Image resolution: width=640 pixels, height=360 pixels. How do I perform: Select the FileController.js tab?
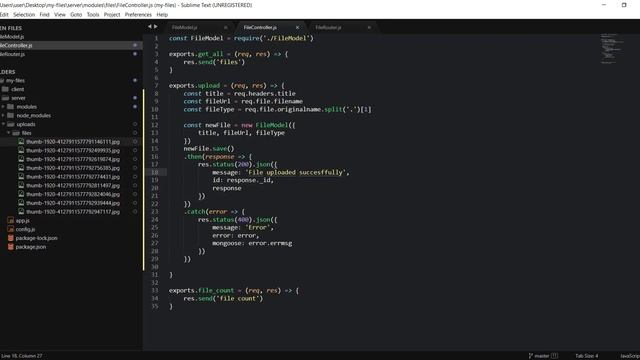(260, 27)
